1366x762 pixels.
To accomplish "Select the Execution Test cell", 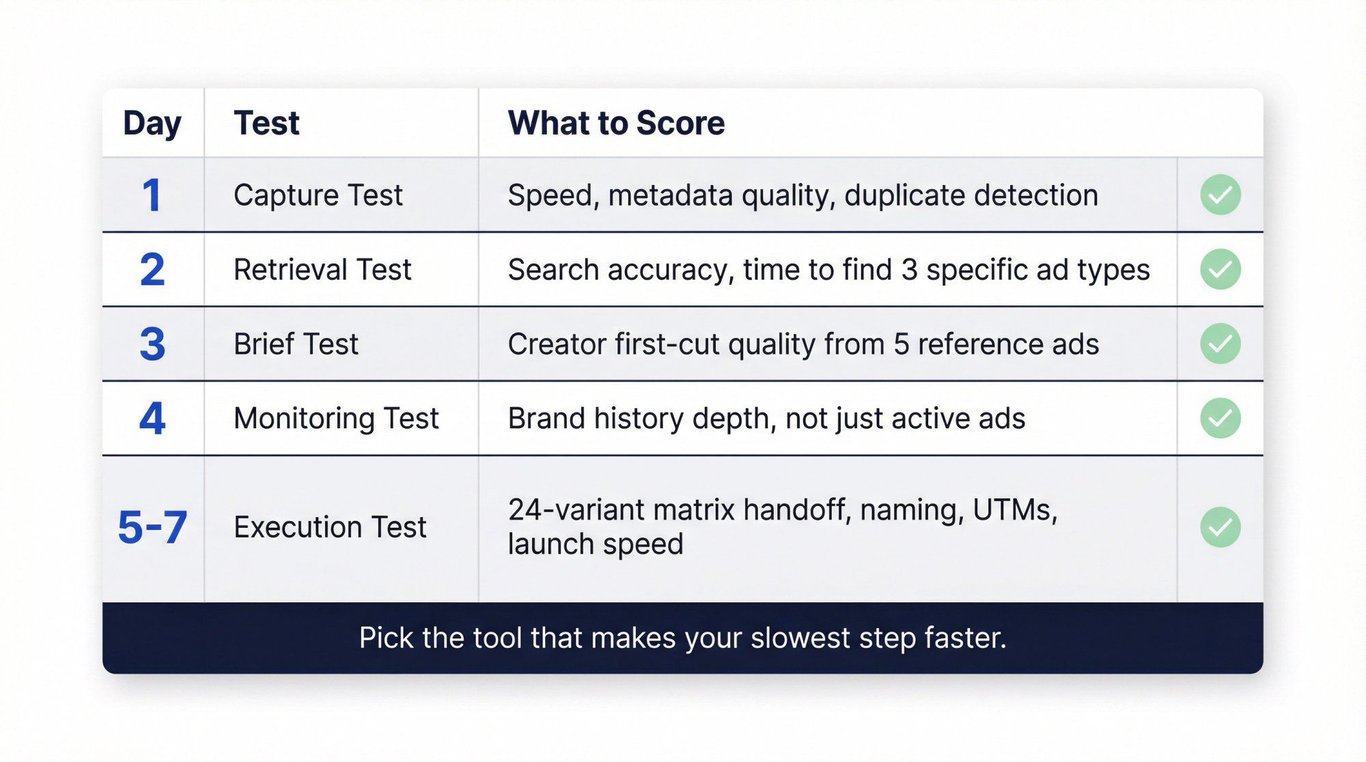I will click(330, 527).
